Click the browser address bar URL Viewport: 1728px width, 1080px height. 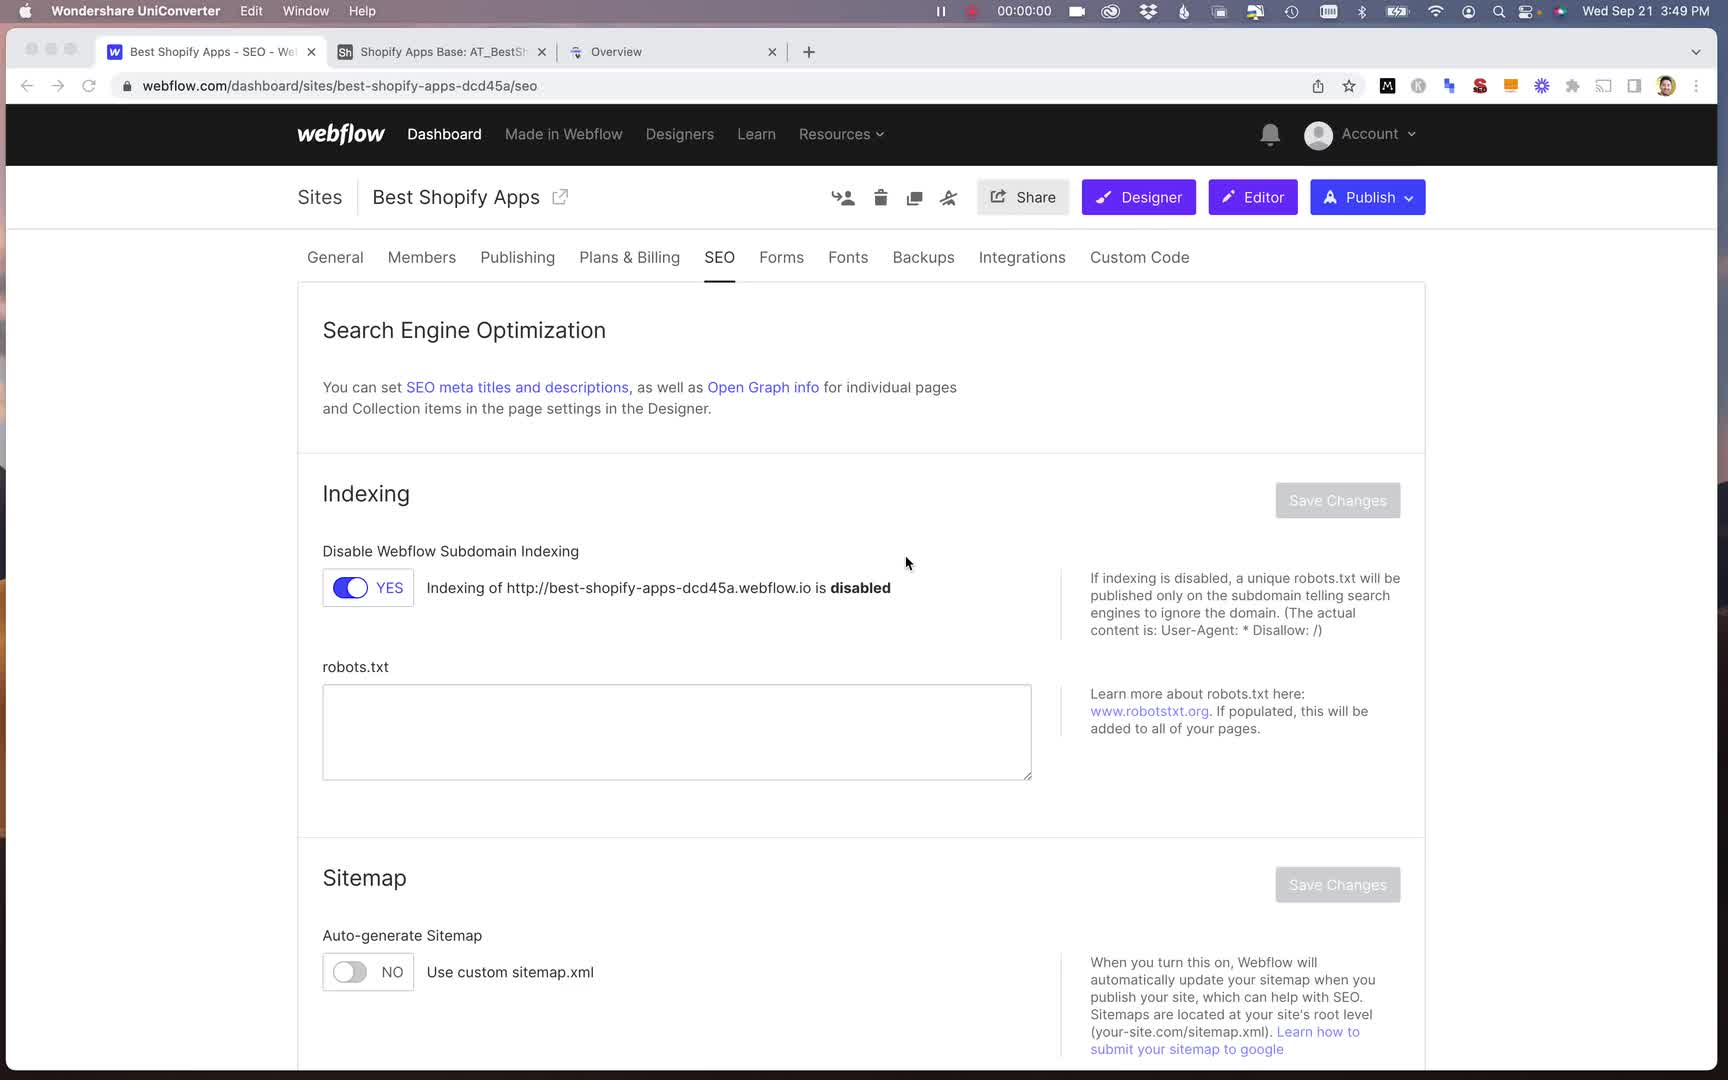(340, 86)
